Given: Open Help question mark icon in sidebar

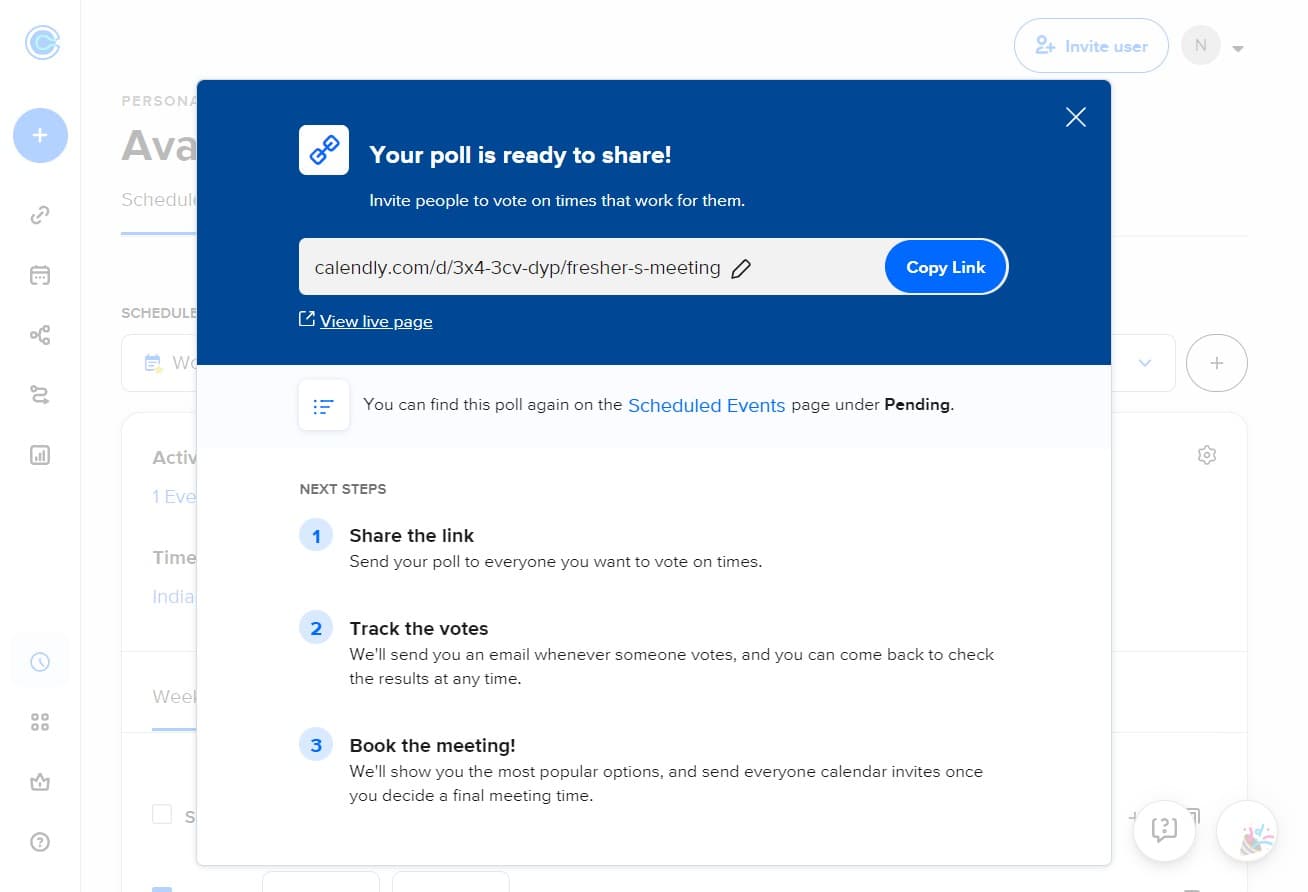Looking at the screenshot, I should tap(40, 842).
